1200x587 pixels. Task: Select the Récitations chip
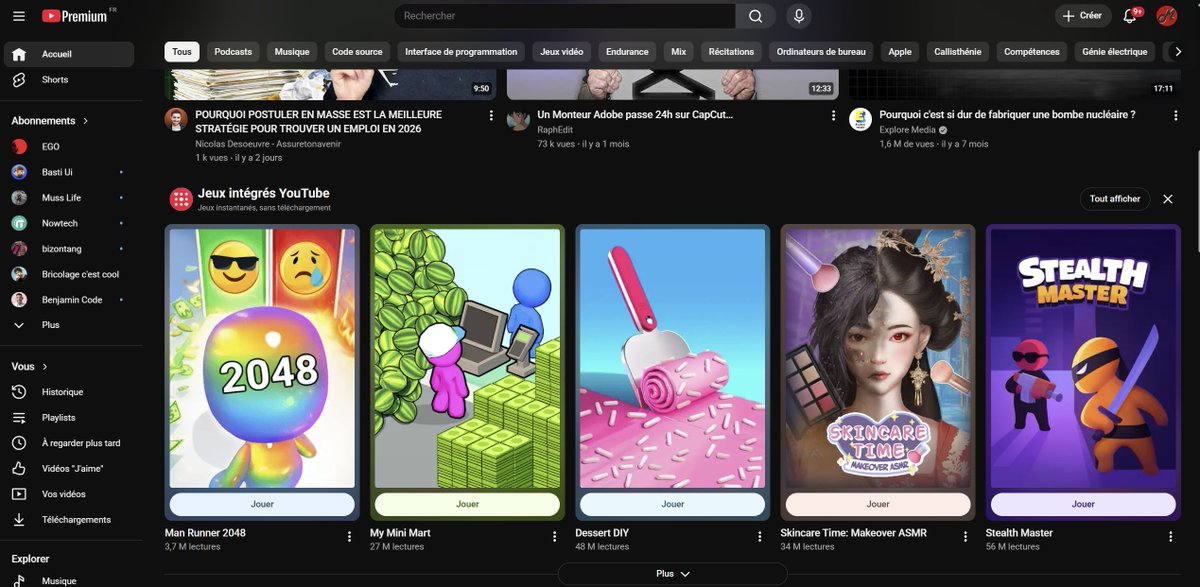[x=731, y=52]
